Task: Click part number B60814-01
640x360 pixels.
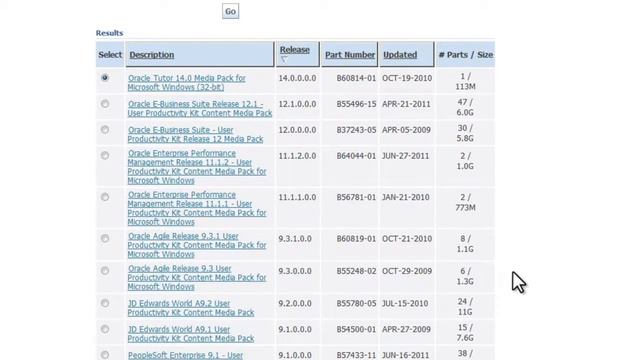Action: click(356, 78)
